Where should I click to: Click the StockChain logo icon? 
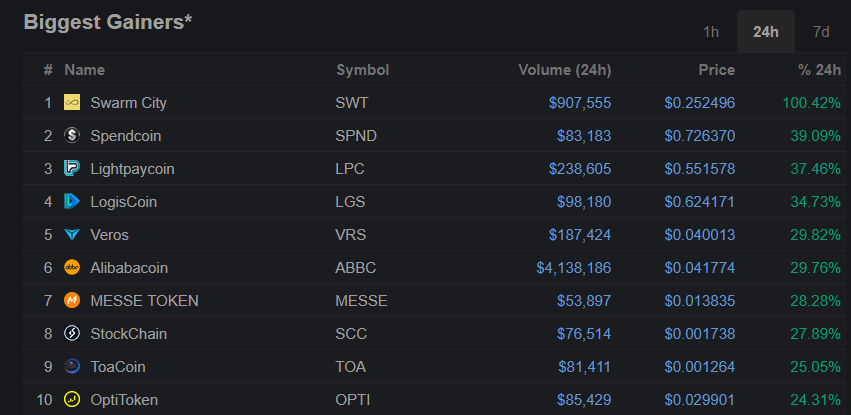pos(72,333)
